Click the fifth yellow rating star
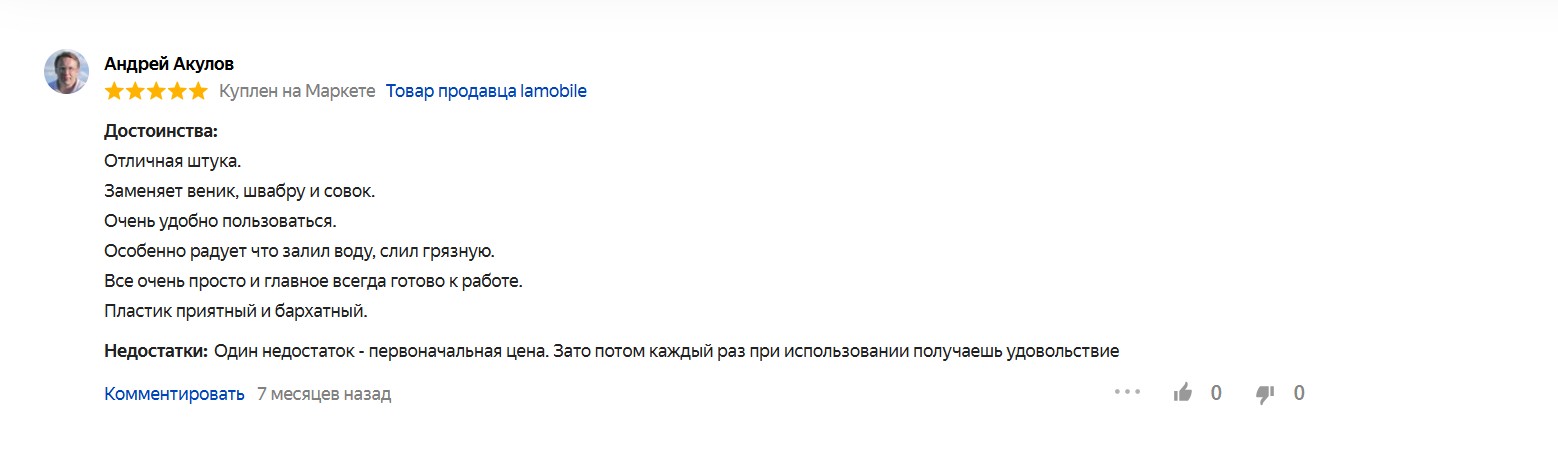This screenshot has width=1558, height=460. (198, 91)
